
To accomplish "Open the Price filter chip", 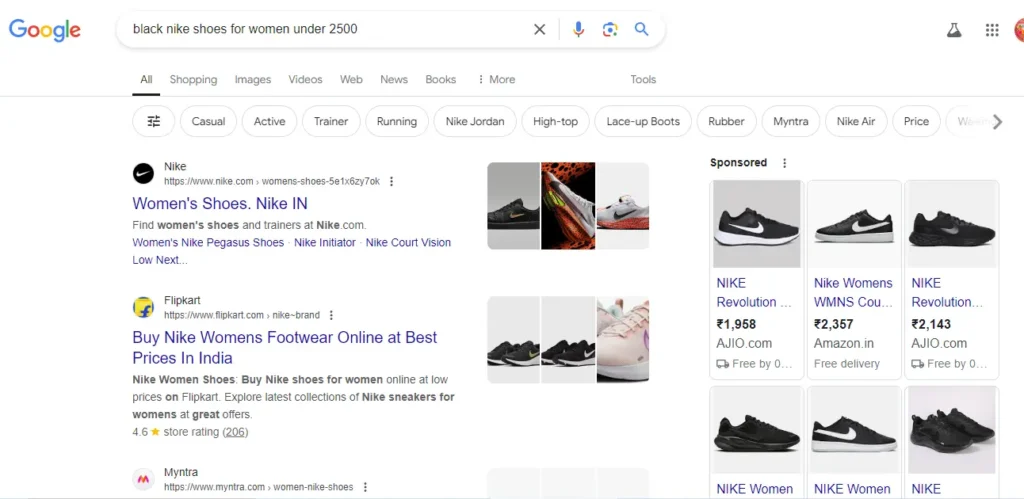I will pyautogui.click(x=916, y=121).
